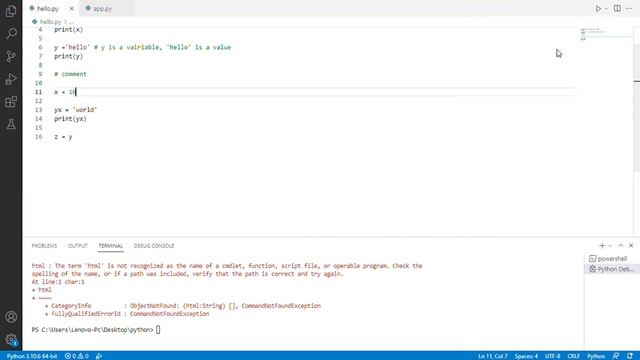Image resolution: width=640 pixels, height=360 pixels.
Task: Click hello.py in the breadcrumb
Action: [50, 22]
